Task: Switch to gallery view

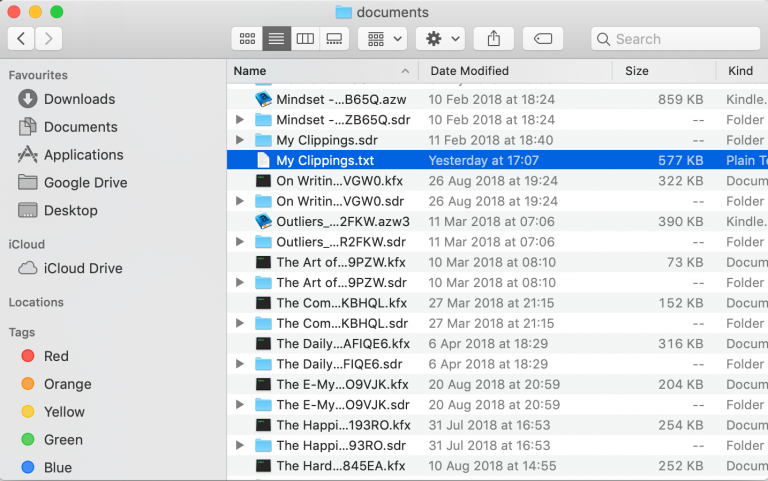Action: tap(334, 39)
